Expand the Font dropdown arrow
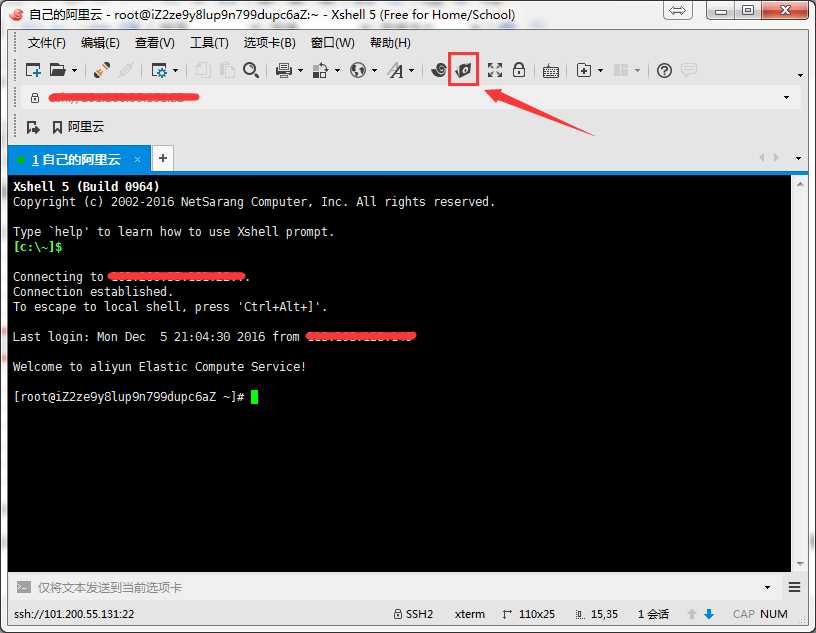The image size is (816, 633). point(412,70)
